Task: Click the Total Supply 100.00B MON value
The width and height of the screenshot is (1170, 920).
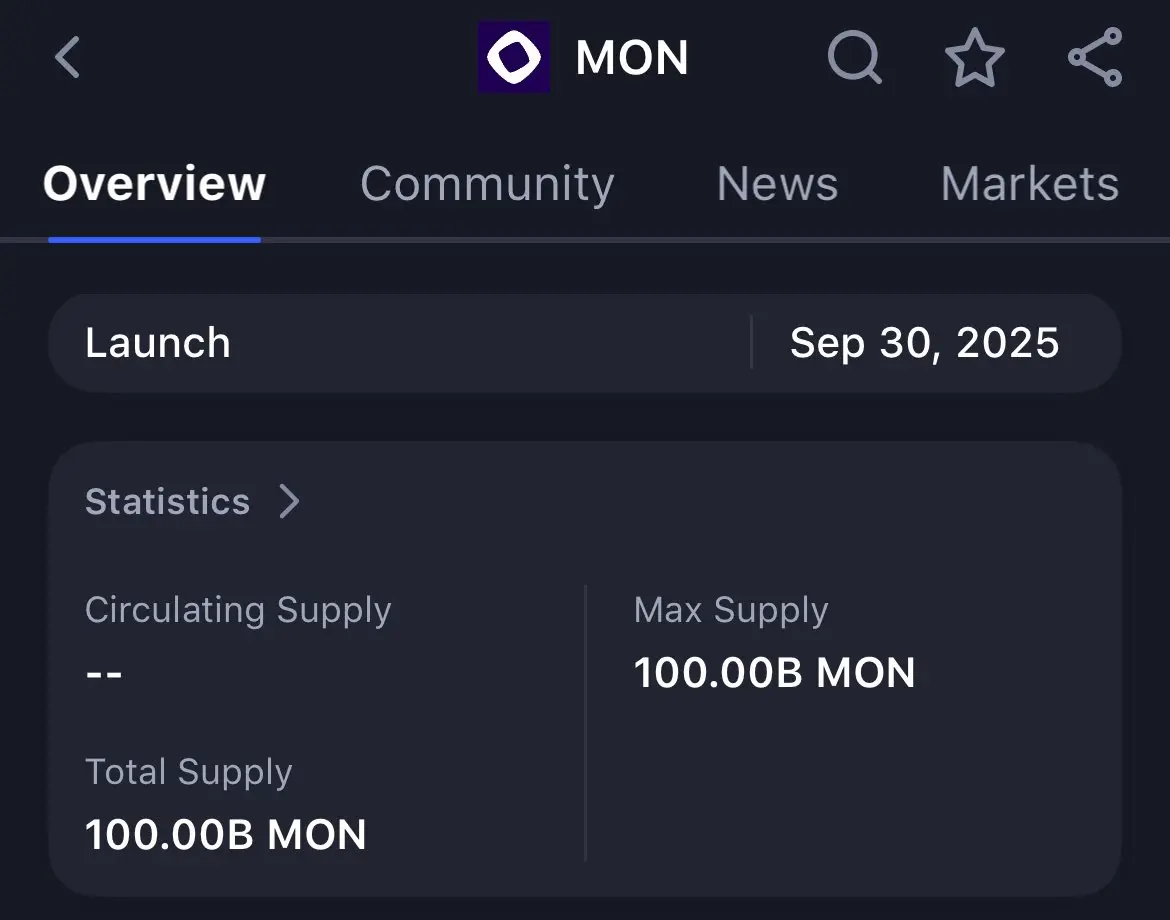Action: pyautogui.click(x=225, y=834)
